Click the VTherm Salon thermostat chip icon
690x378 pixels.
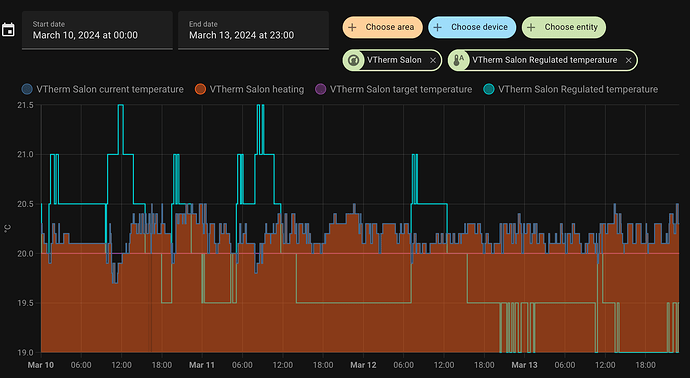tap(353, 60)
